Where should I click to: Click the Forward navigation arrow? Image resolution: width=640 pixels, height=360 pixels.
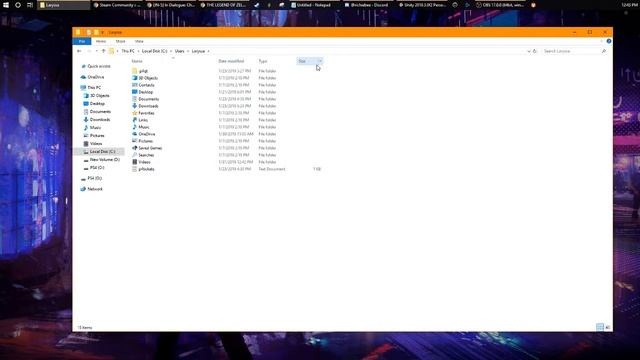coord(89,51)
